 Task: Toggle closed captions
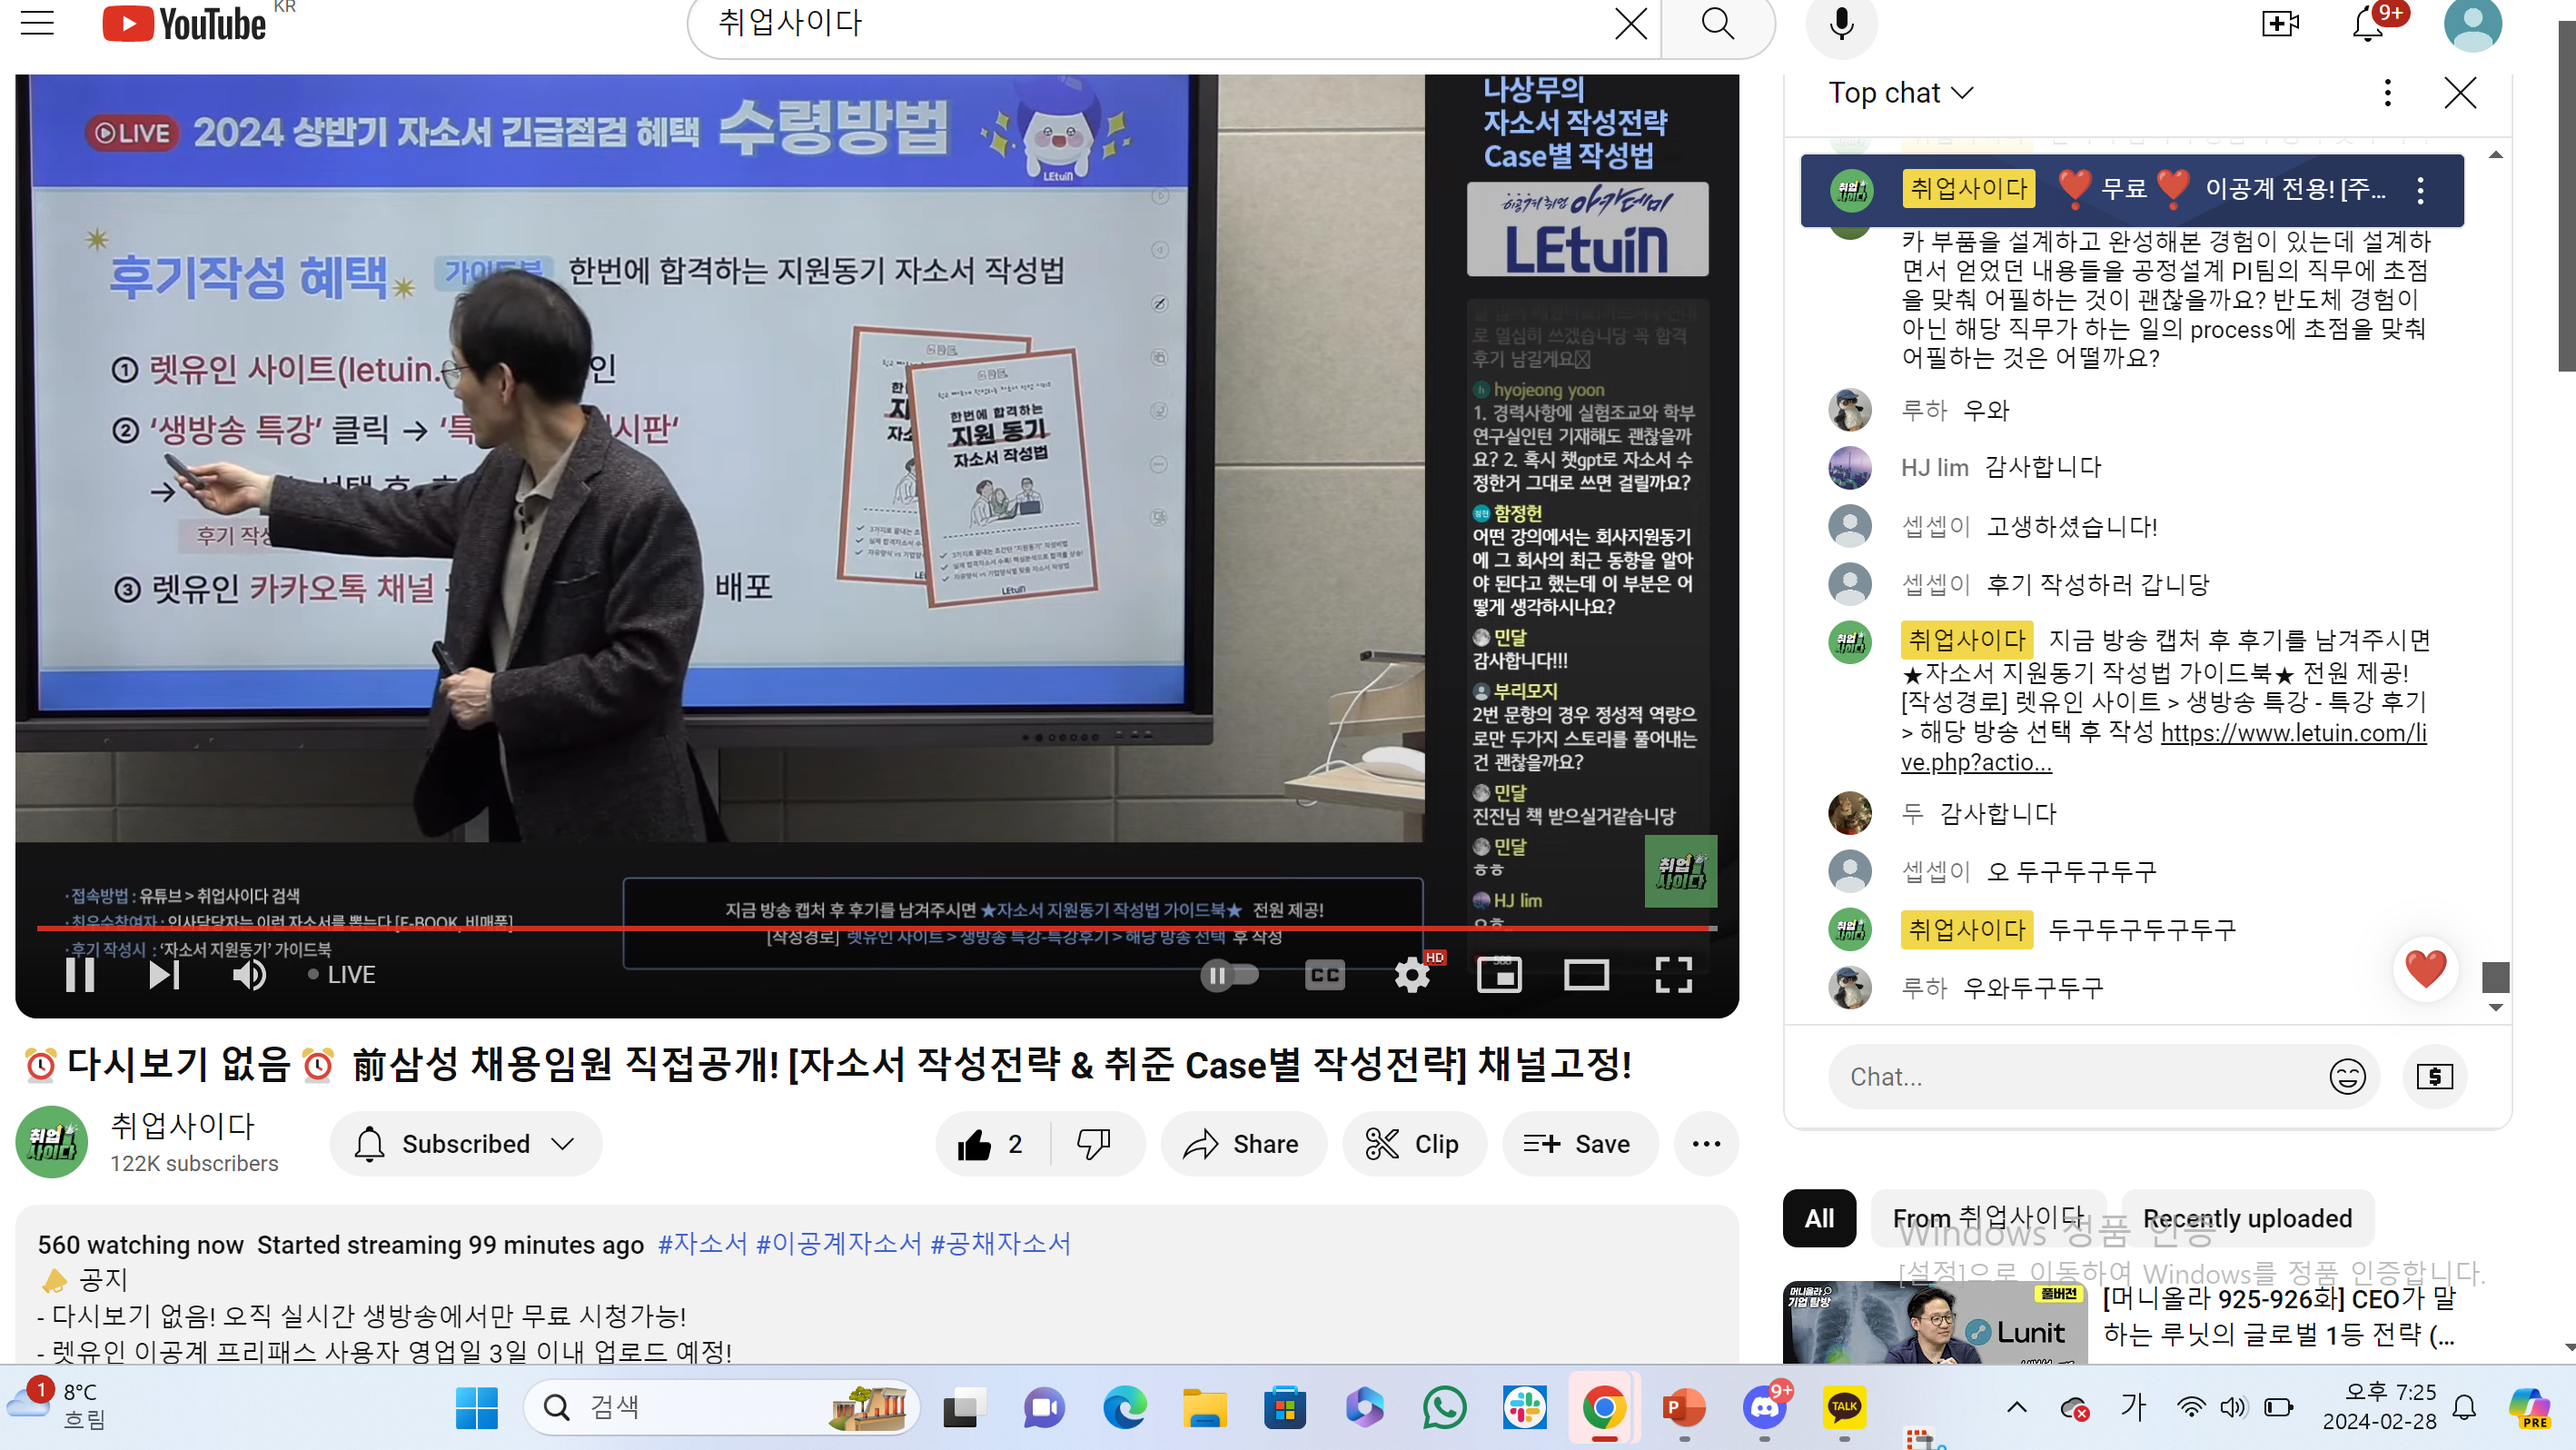1325,974
